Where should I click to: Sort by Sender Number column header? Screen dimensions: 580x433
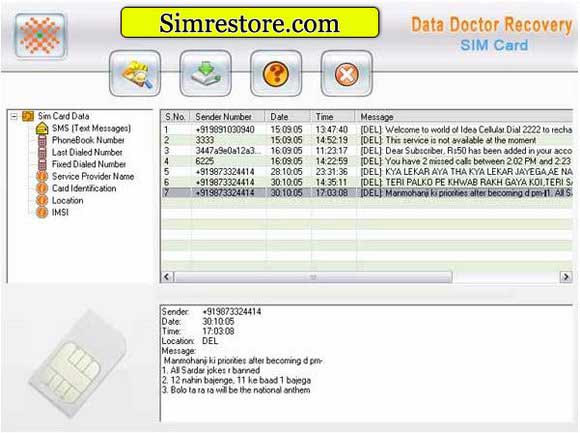tap(227, 117)
